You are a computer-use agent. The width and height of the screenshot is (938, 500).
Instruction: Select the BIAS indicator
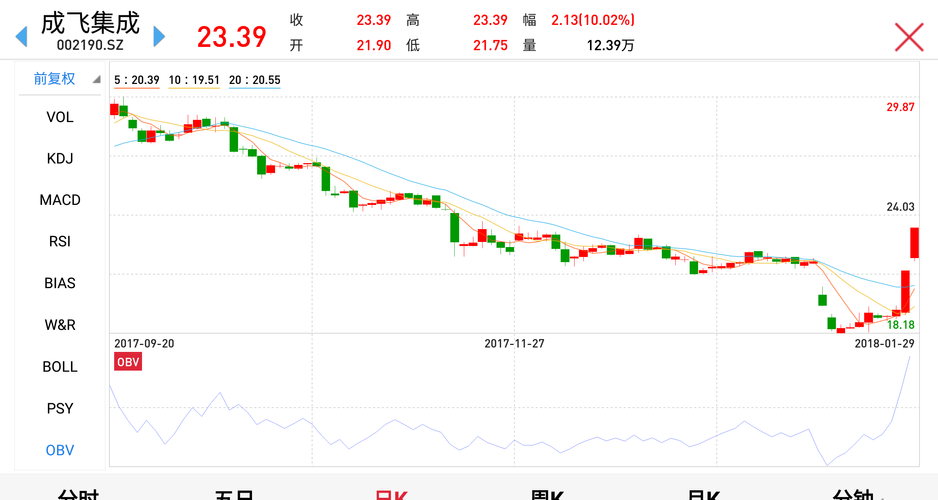pos(60,283)
